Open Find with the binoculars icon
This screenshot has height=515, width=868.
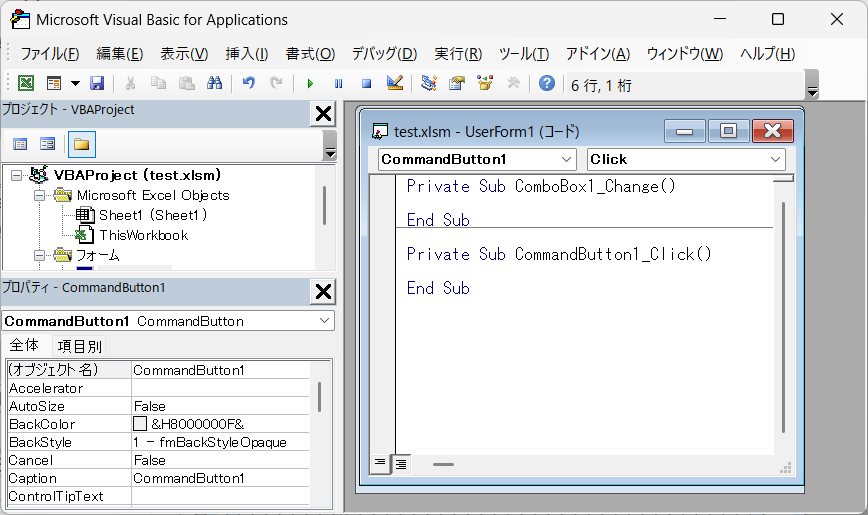pos(214,84)
